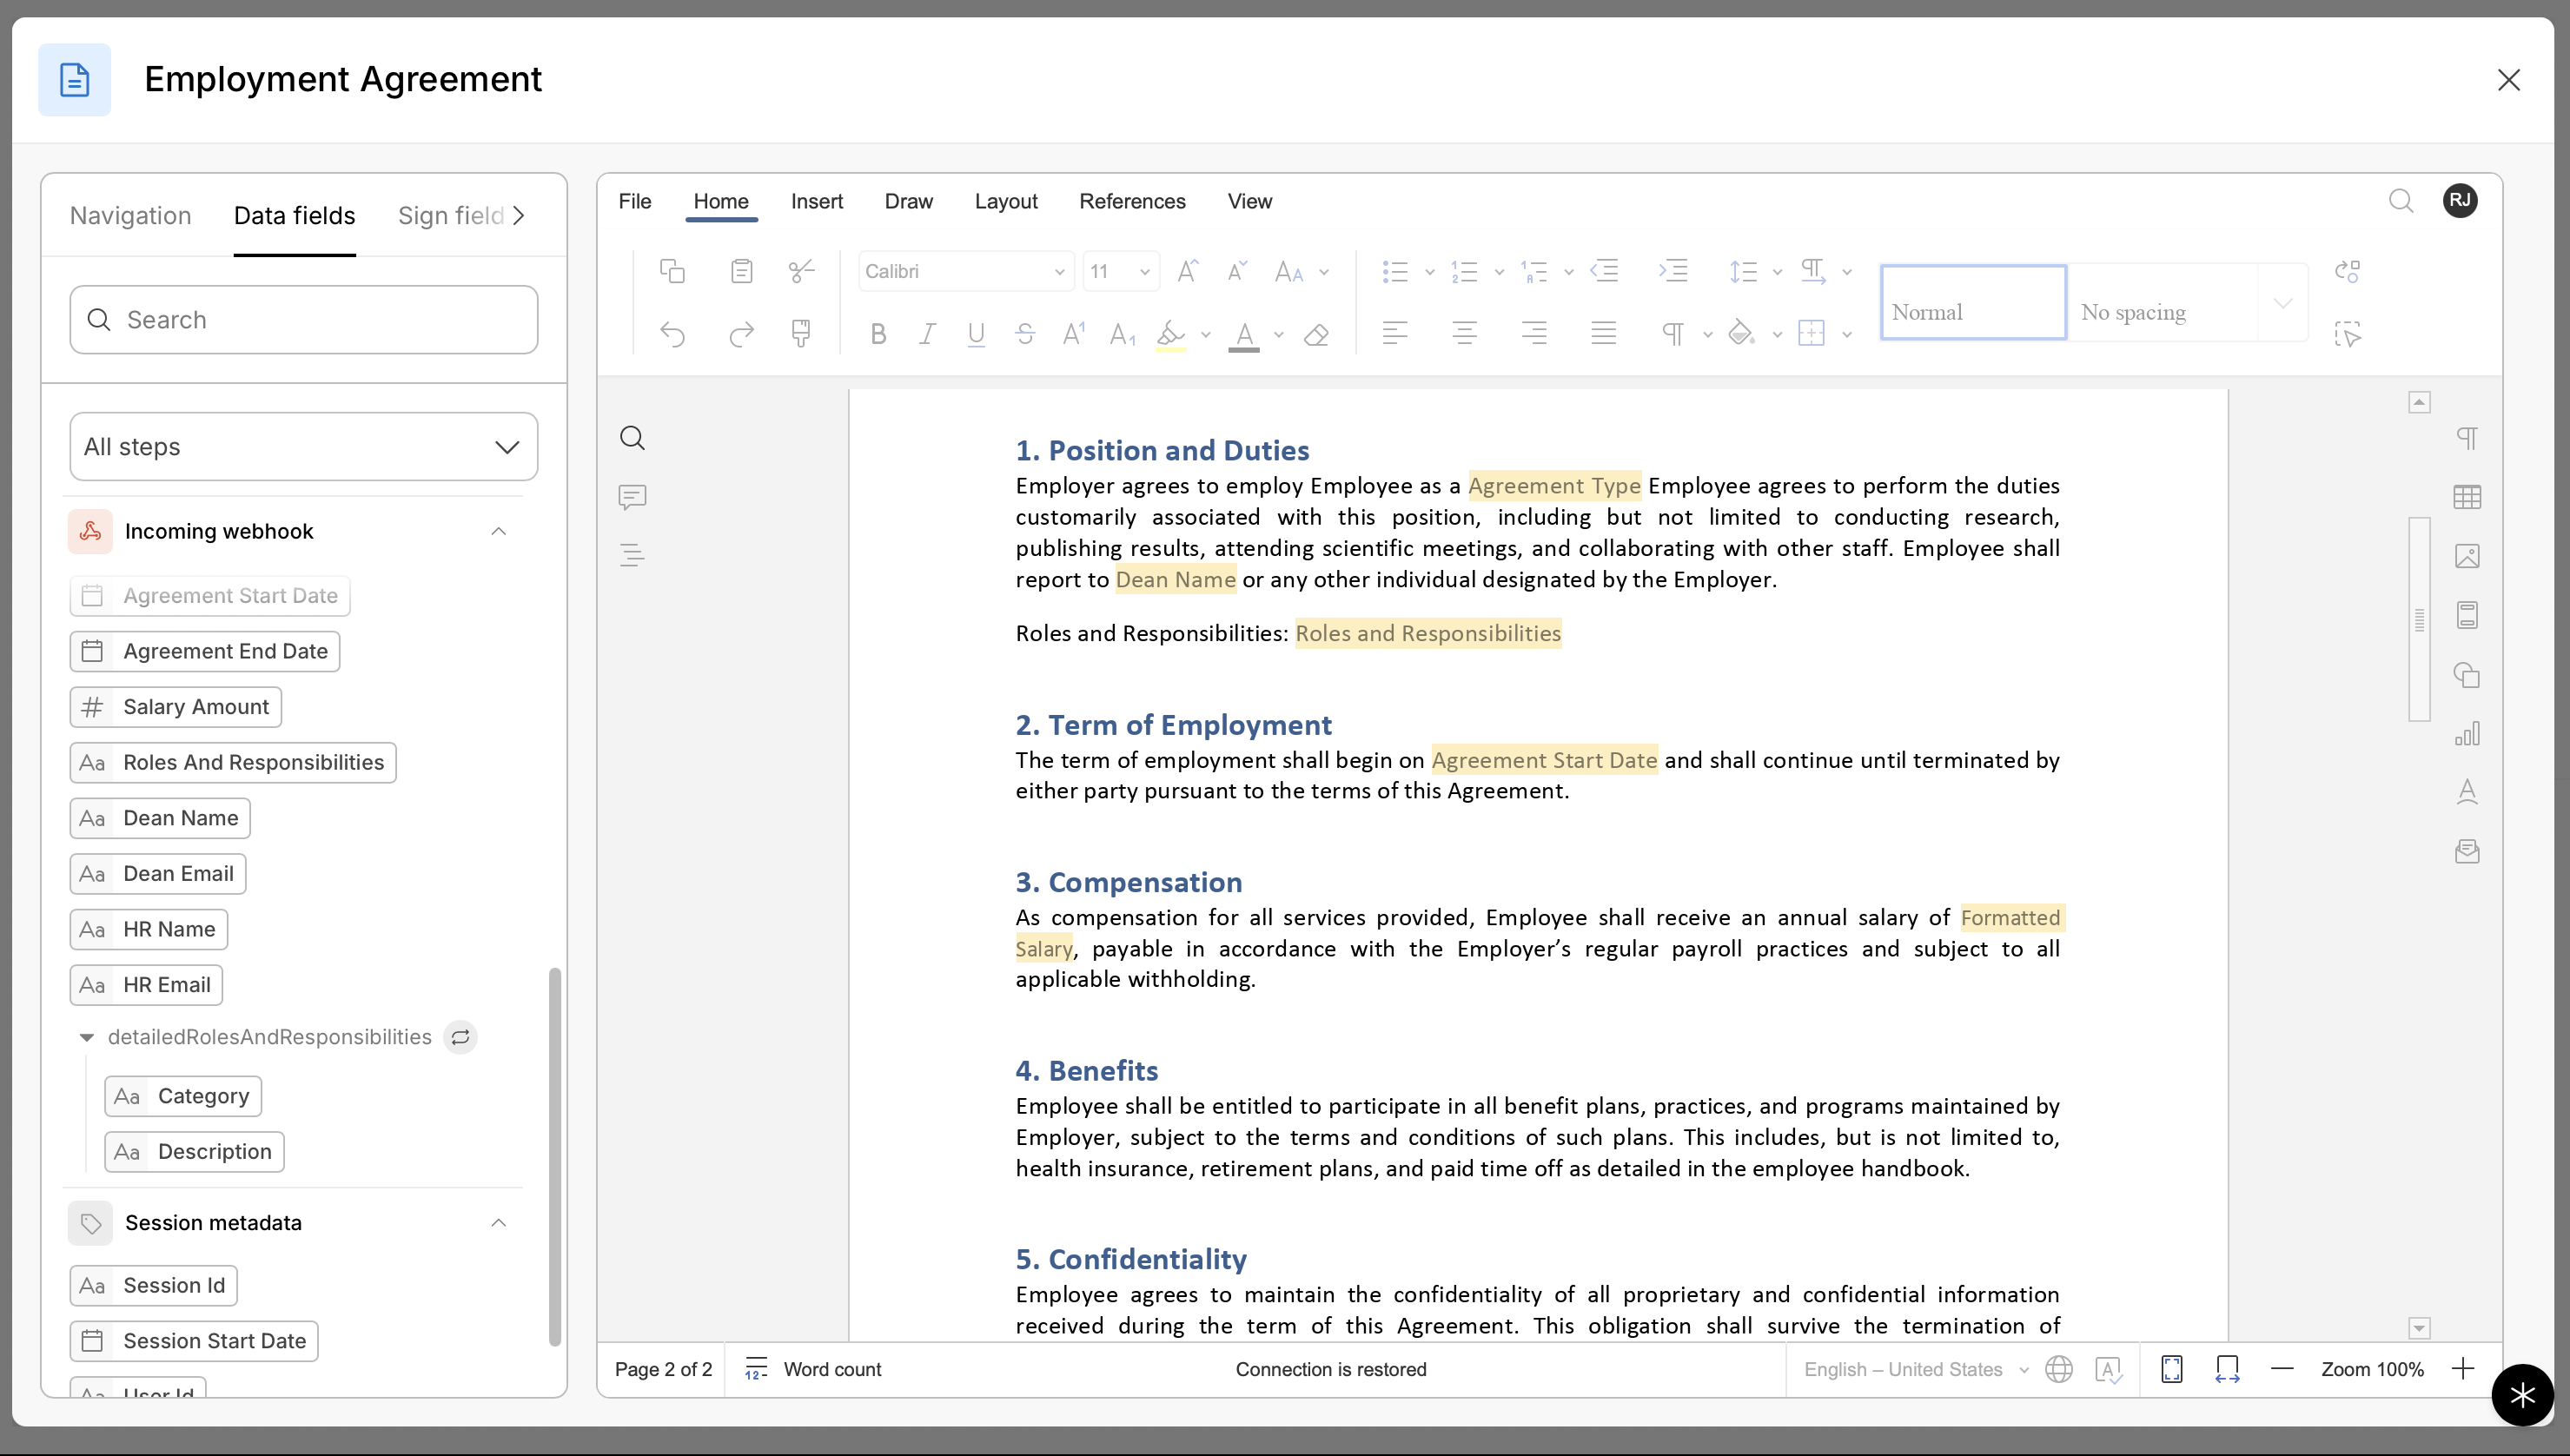Click the Format Painter icon

tap(800, 333)
